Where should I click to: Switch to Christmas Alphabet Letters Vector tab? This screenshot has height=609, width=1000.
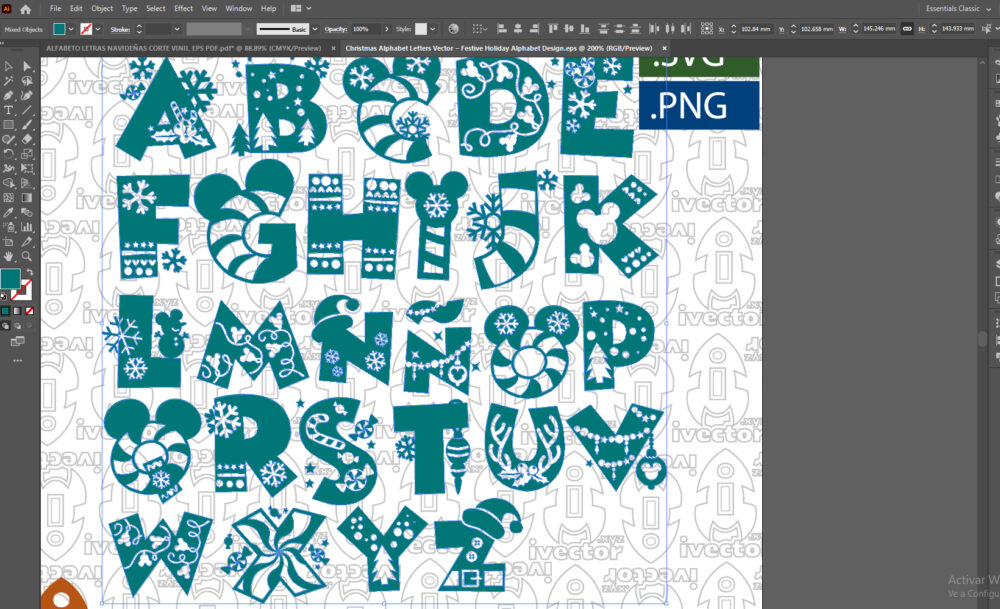pyautogui.click(x=499, y=48)
